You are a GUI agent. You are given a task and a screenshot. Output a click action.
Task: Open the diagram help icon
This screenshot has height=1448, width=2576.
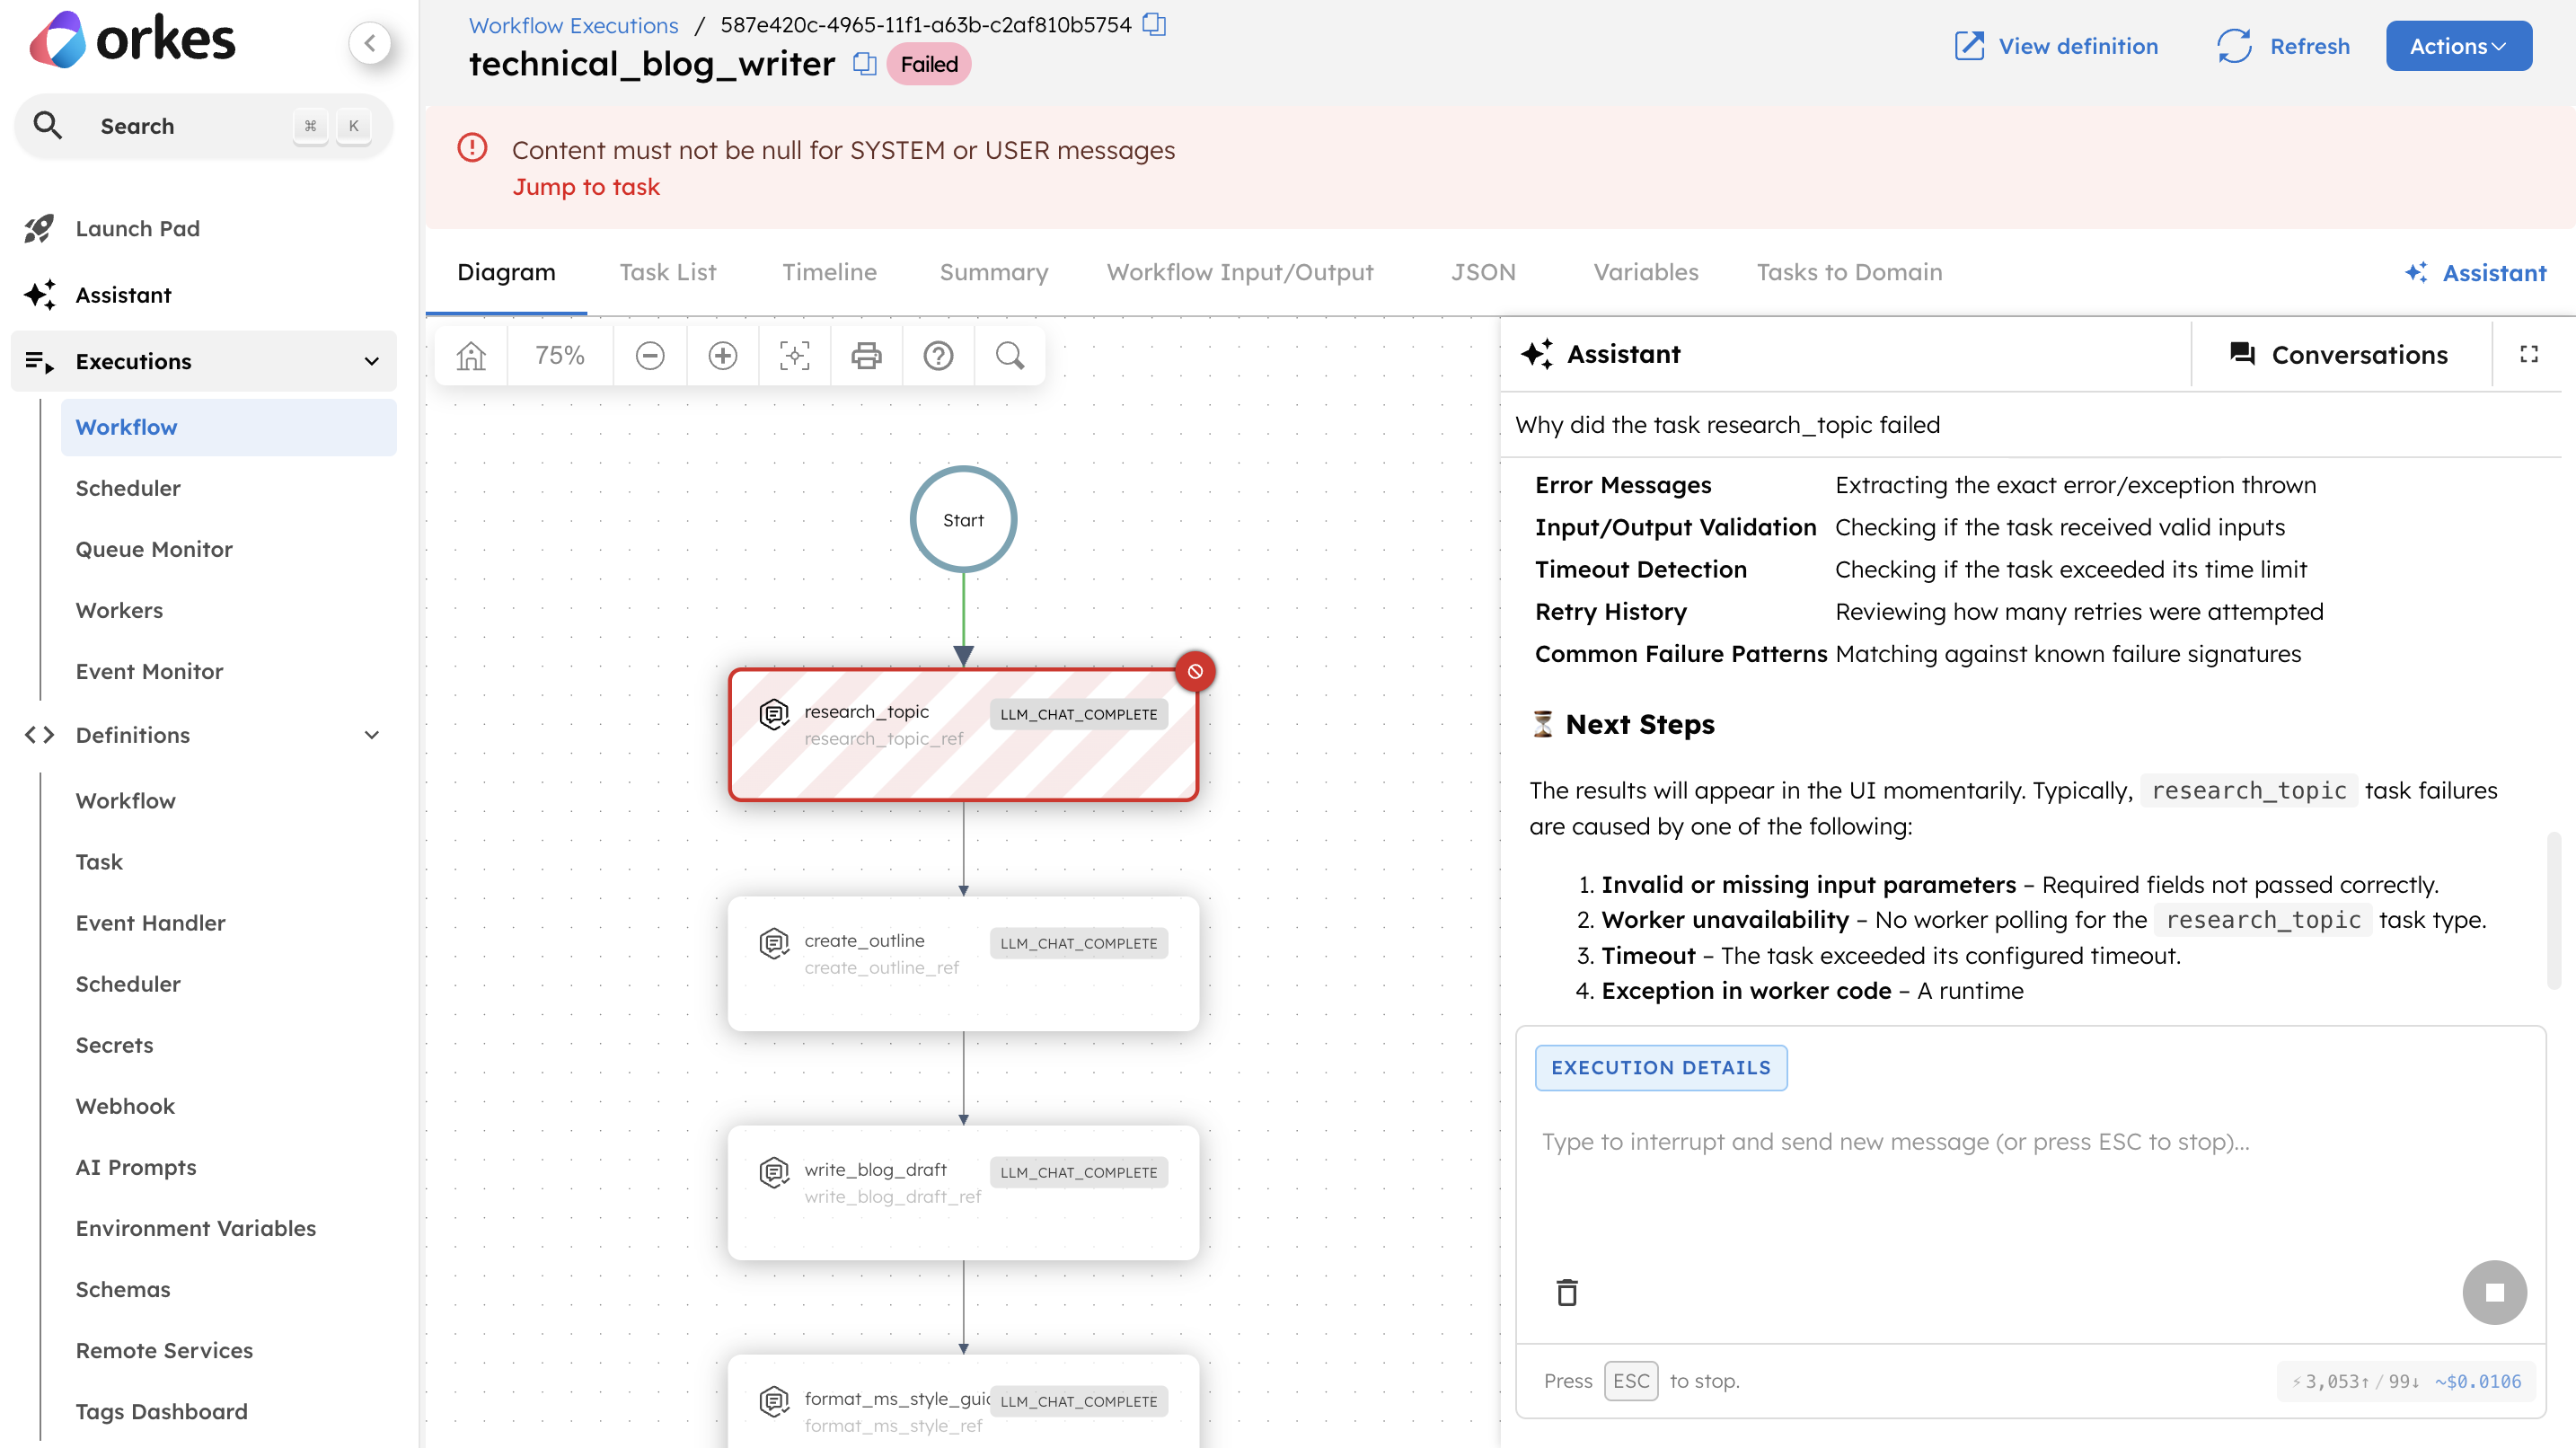[938, 355]
